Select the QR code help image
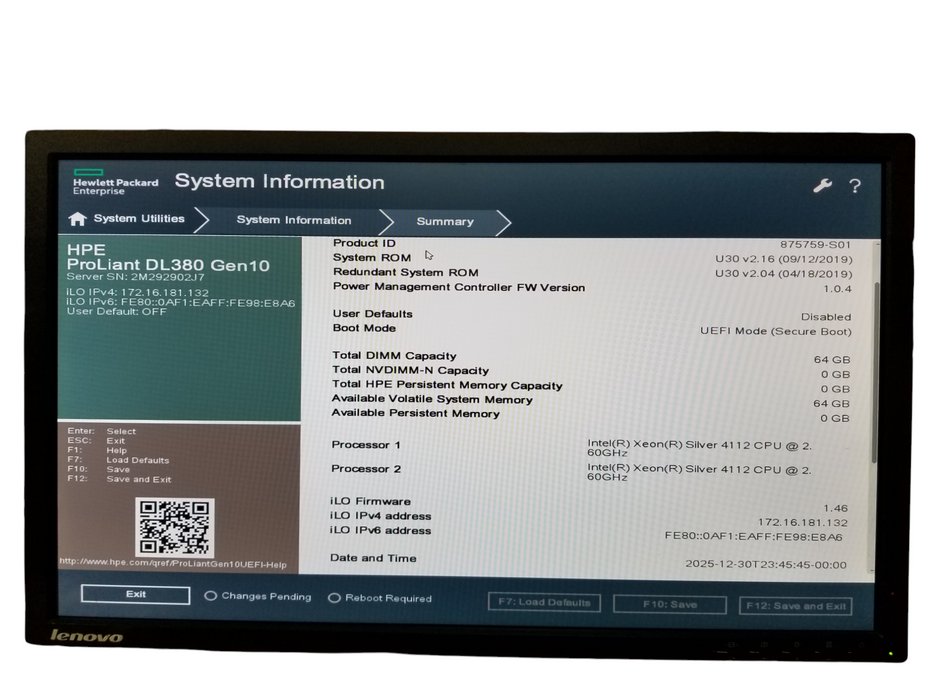Image resolution: width=933 pixels, height=700 pixels. 175,527
